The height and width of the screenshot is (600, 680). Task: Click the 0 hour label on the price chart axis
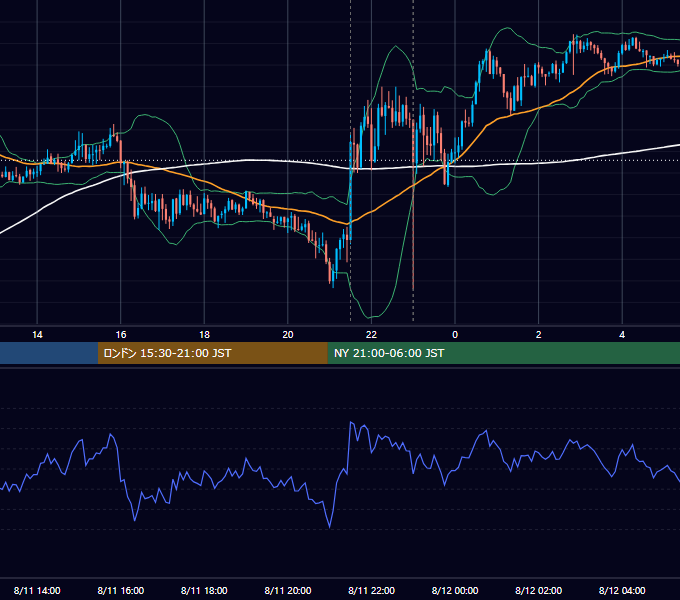[455, 335]
